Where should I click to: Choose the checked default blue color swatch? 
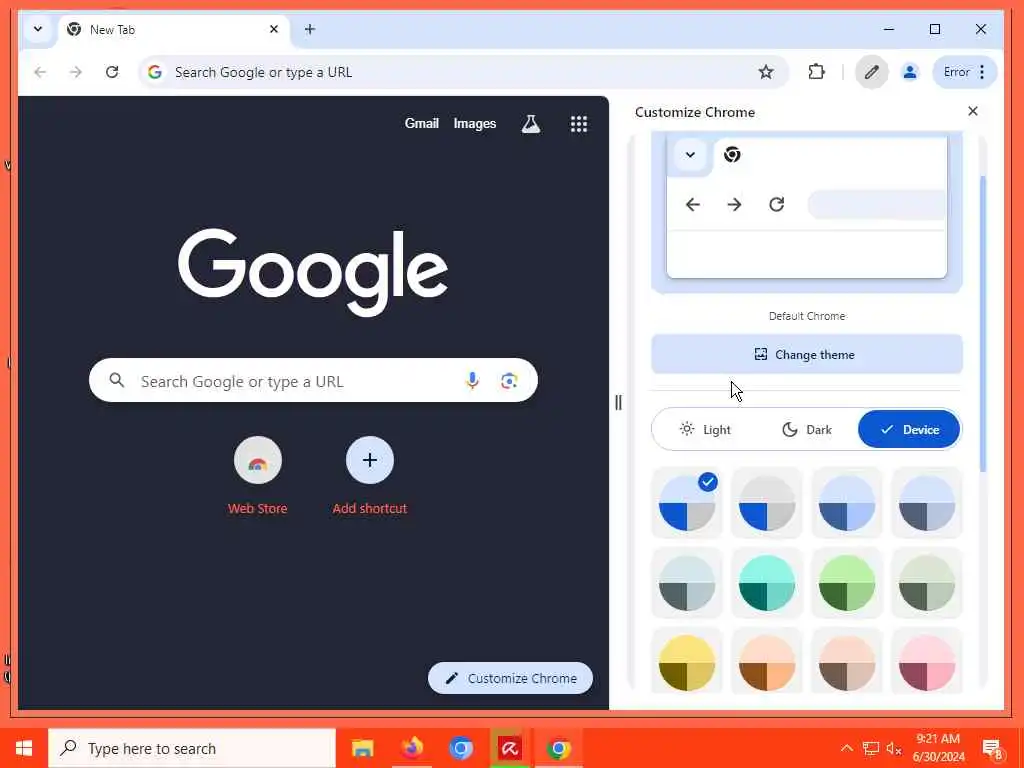(687, 503)
